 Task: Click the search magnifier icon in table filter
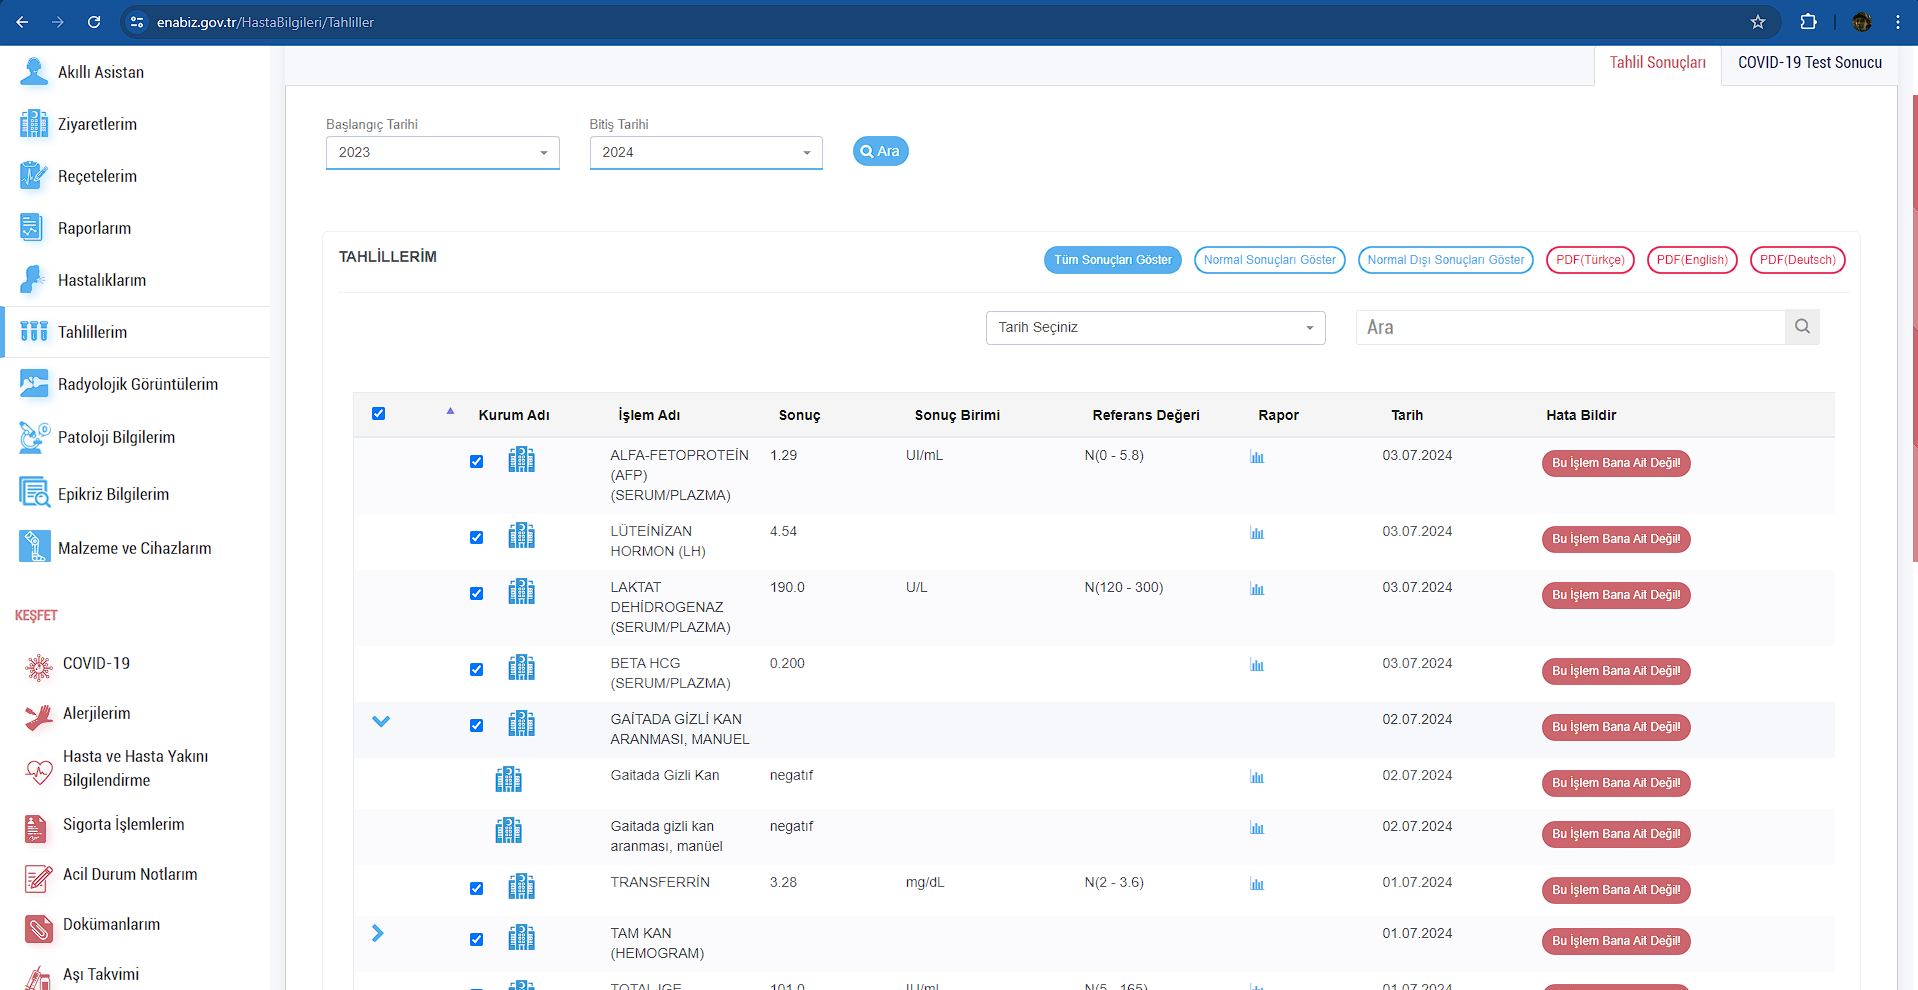click(1802, 327)
